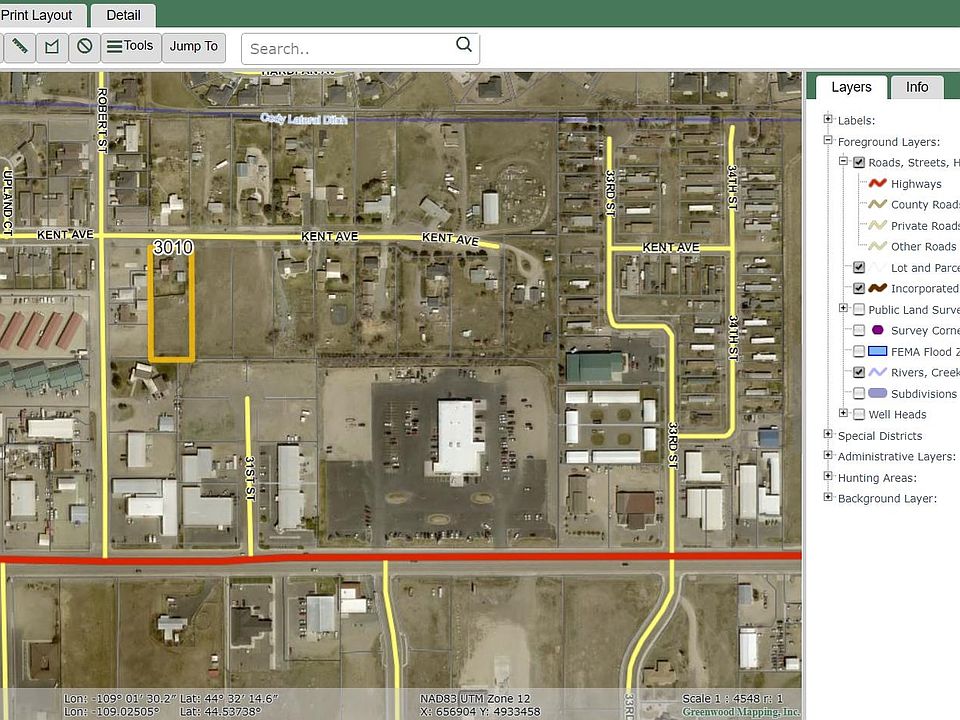Select the area measurement polygon tool
Screen dimensions: 960x720
click(x=52, y=47)
